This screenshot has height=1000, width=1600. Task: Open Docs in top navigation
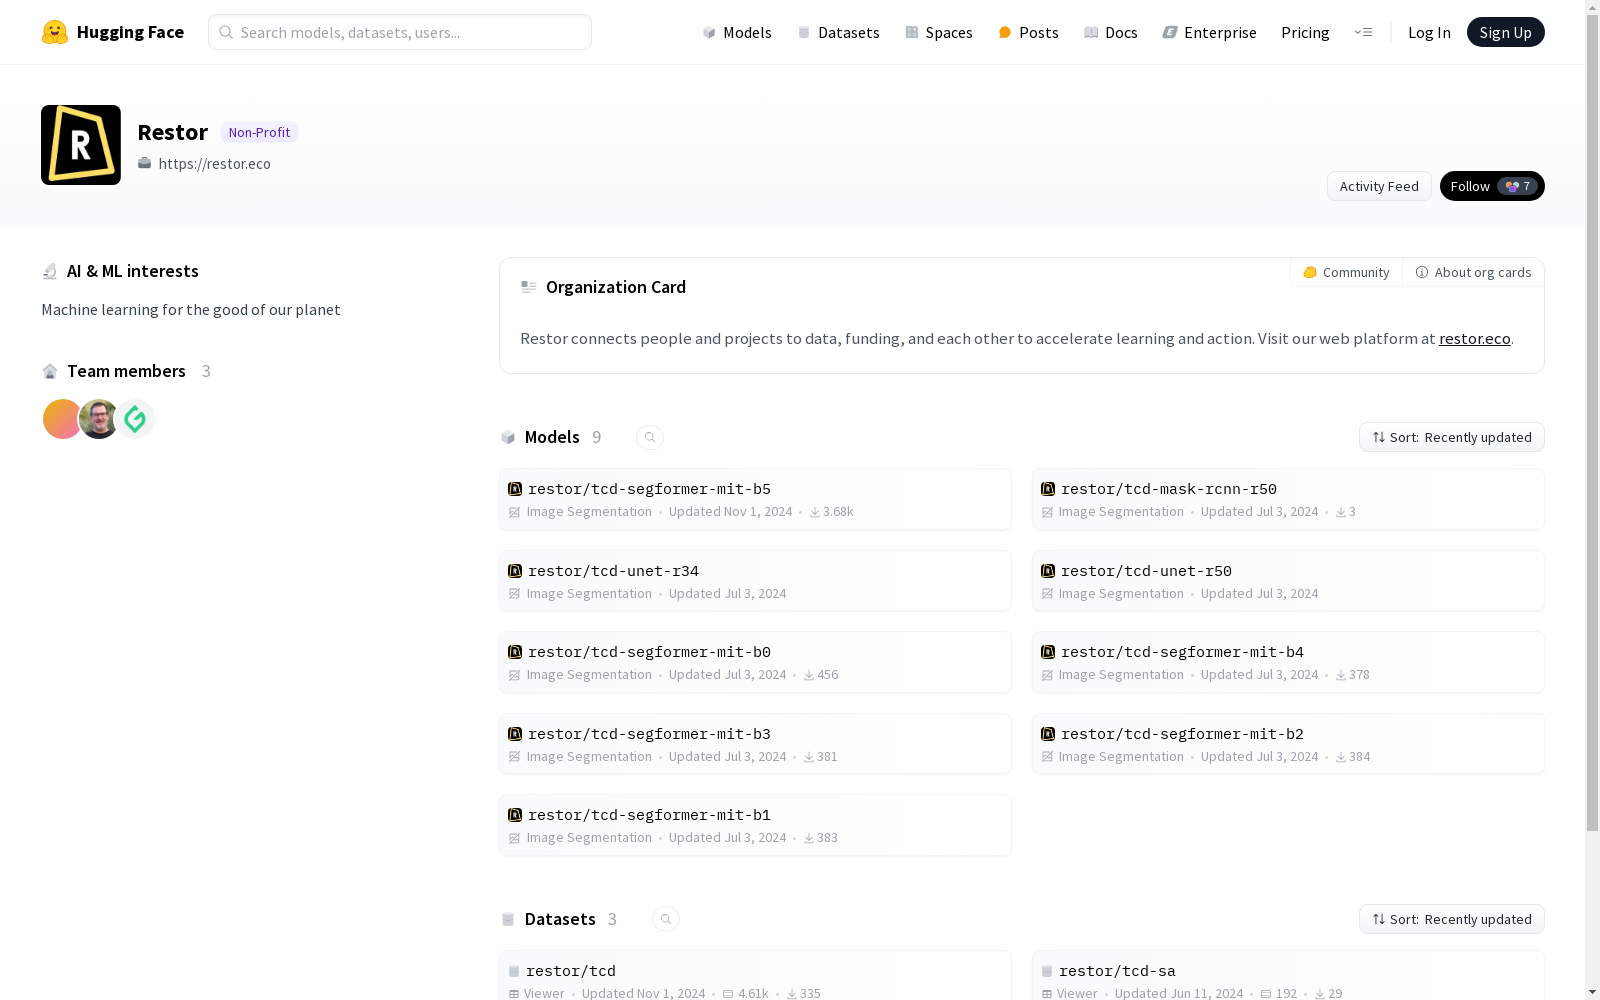click(1110, 32)
